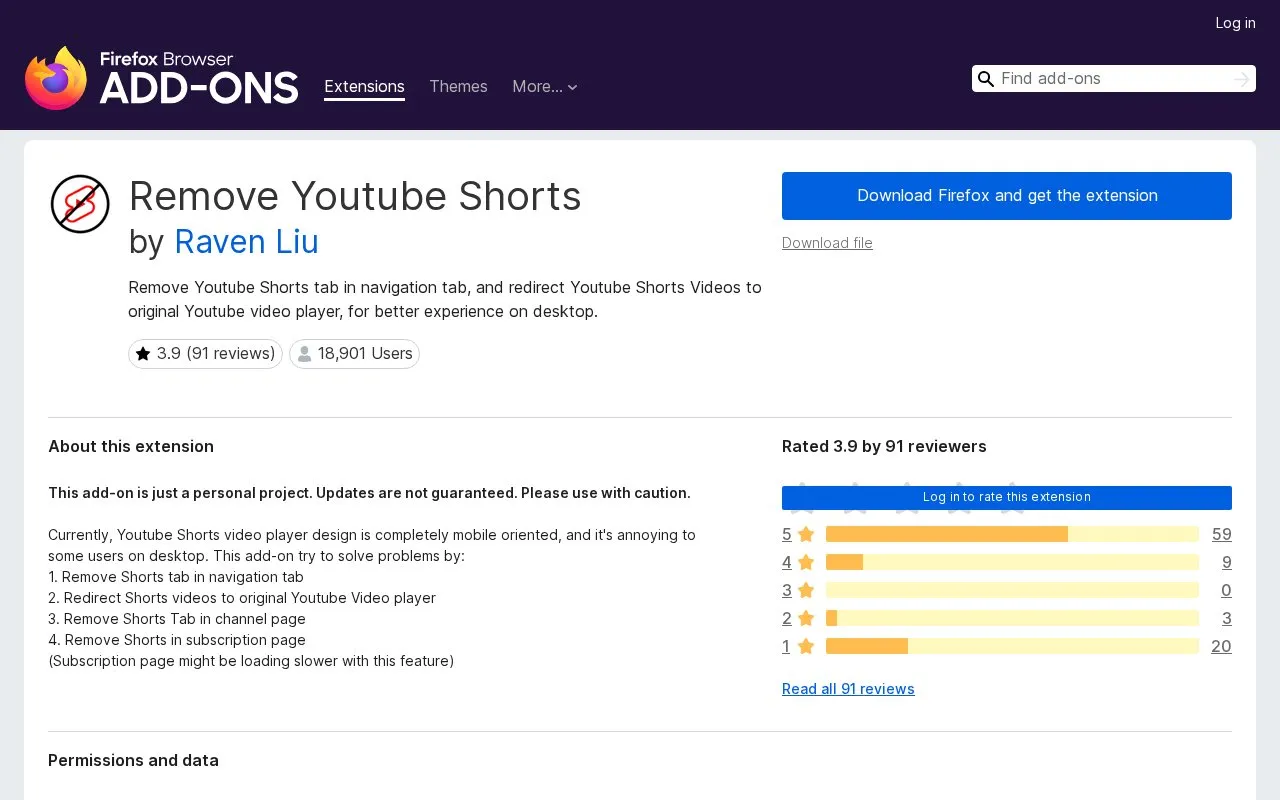Open the 3.9 (91 reviews) badge
Image resolution: width=1280 pixels, height=800 pixels.
click(205, 354)
